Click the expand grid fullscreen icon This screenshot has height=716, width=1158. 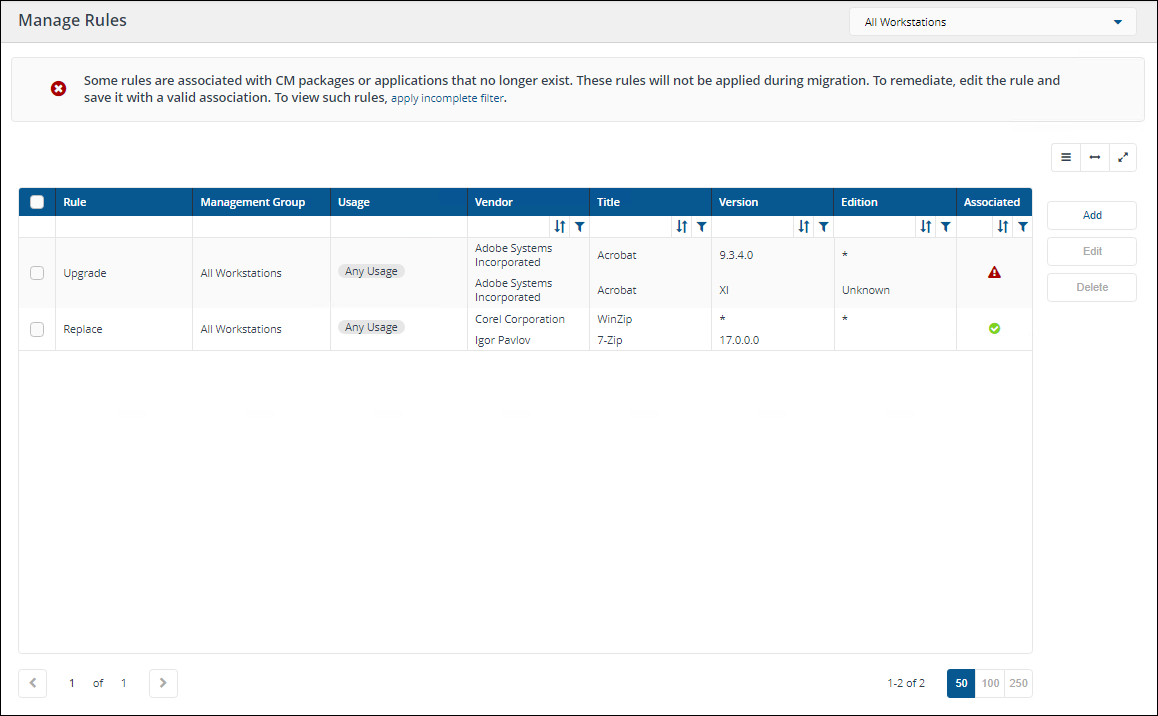pyautogui.click(x=1123, y=157)
